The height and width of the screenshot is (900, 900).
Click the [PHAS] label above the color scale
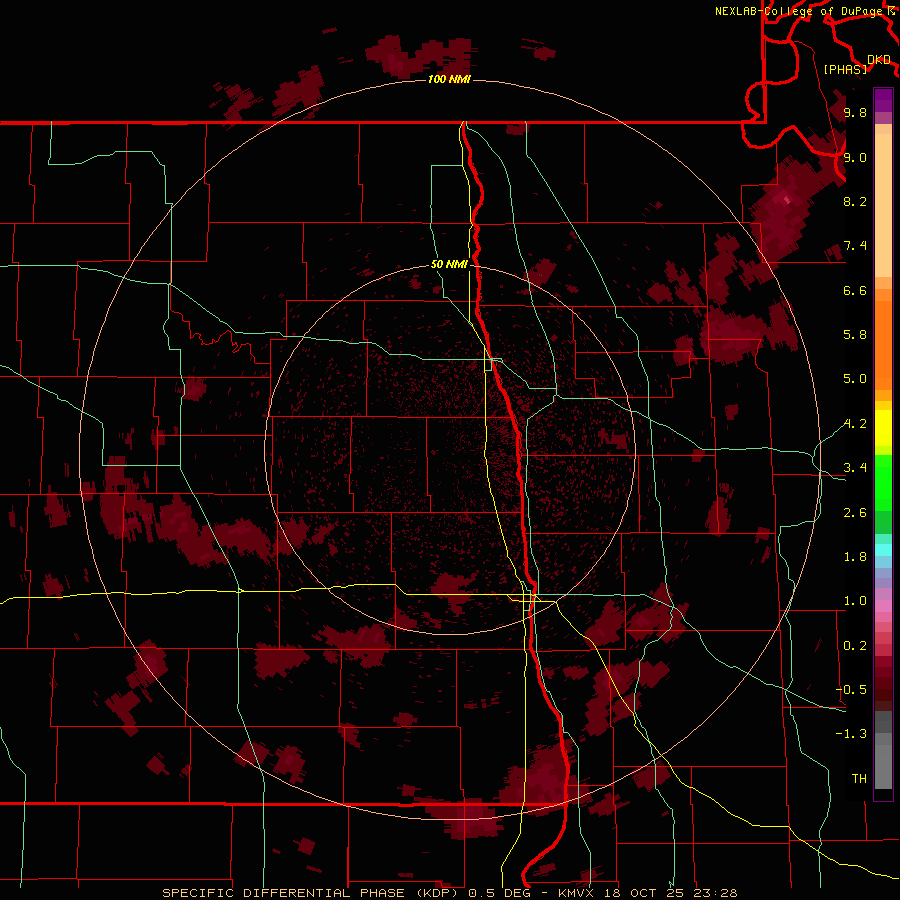(x=845, y=69)
